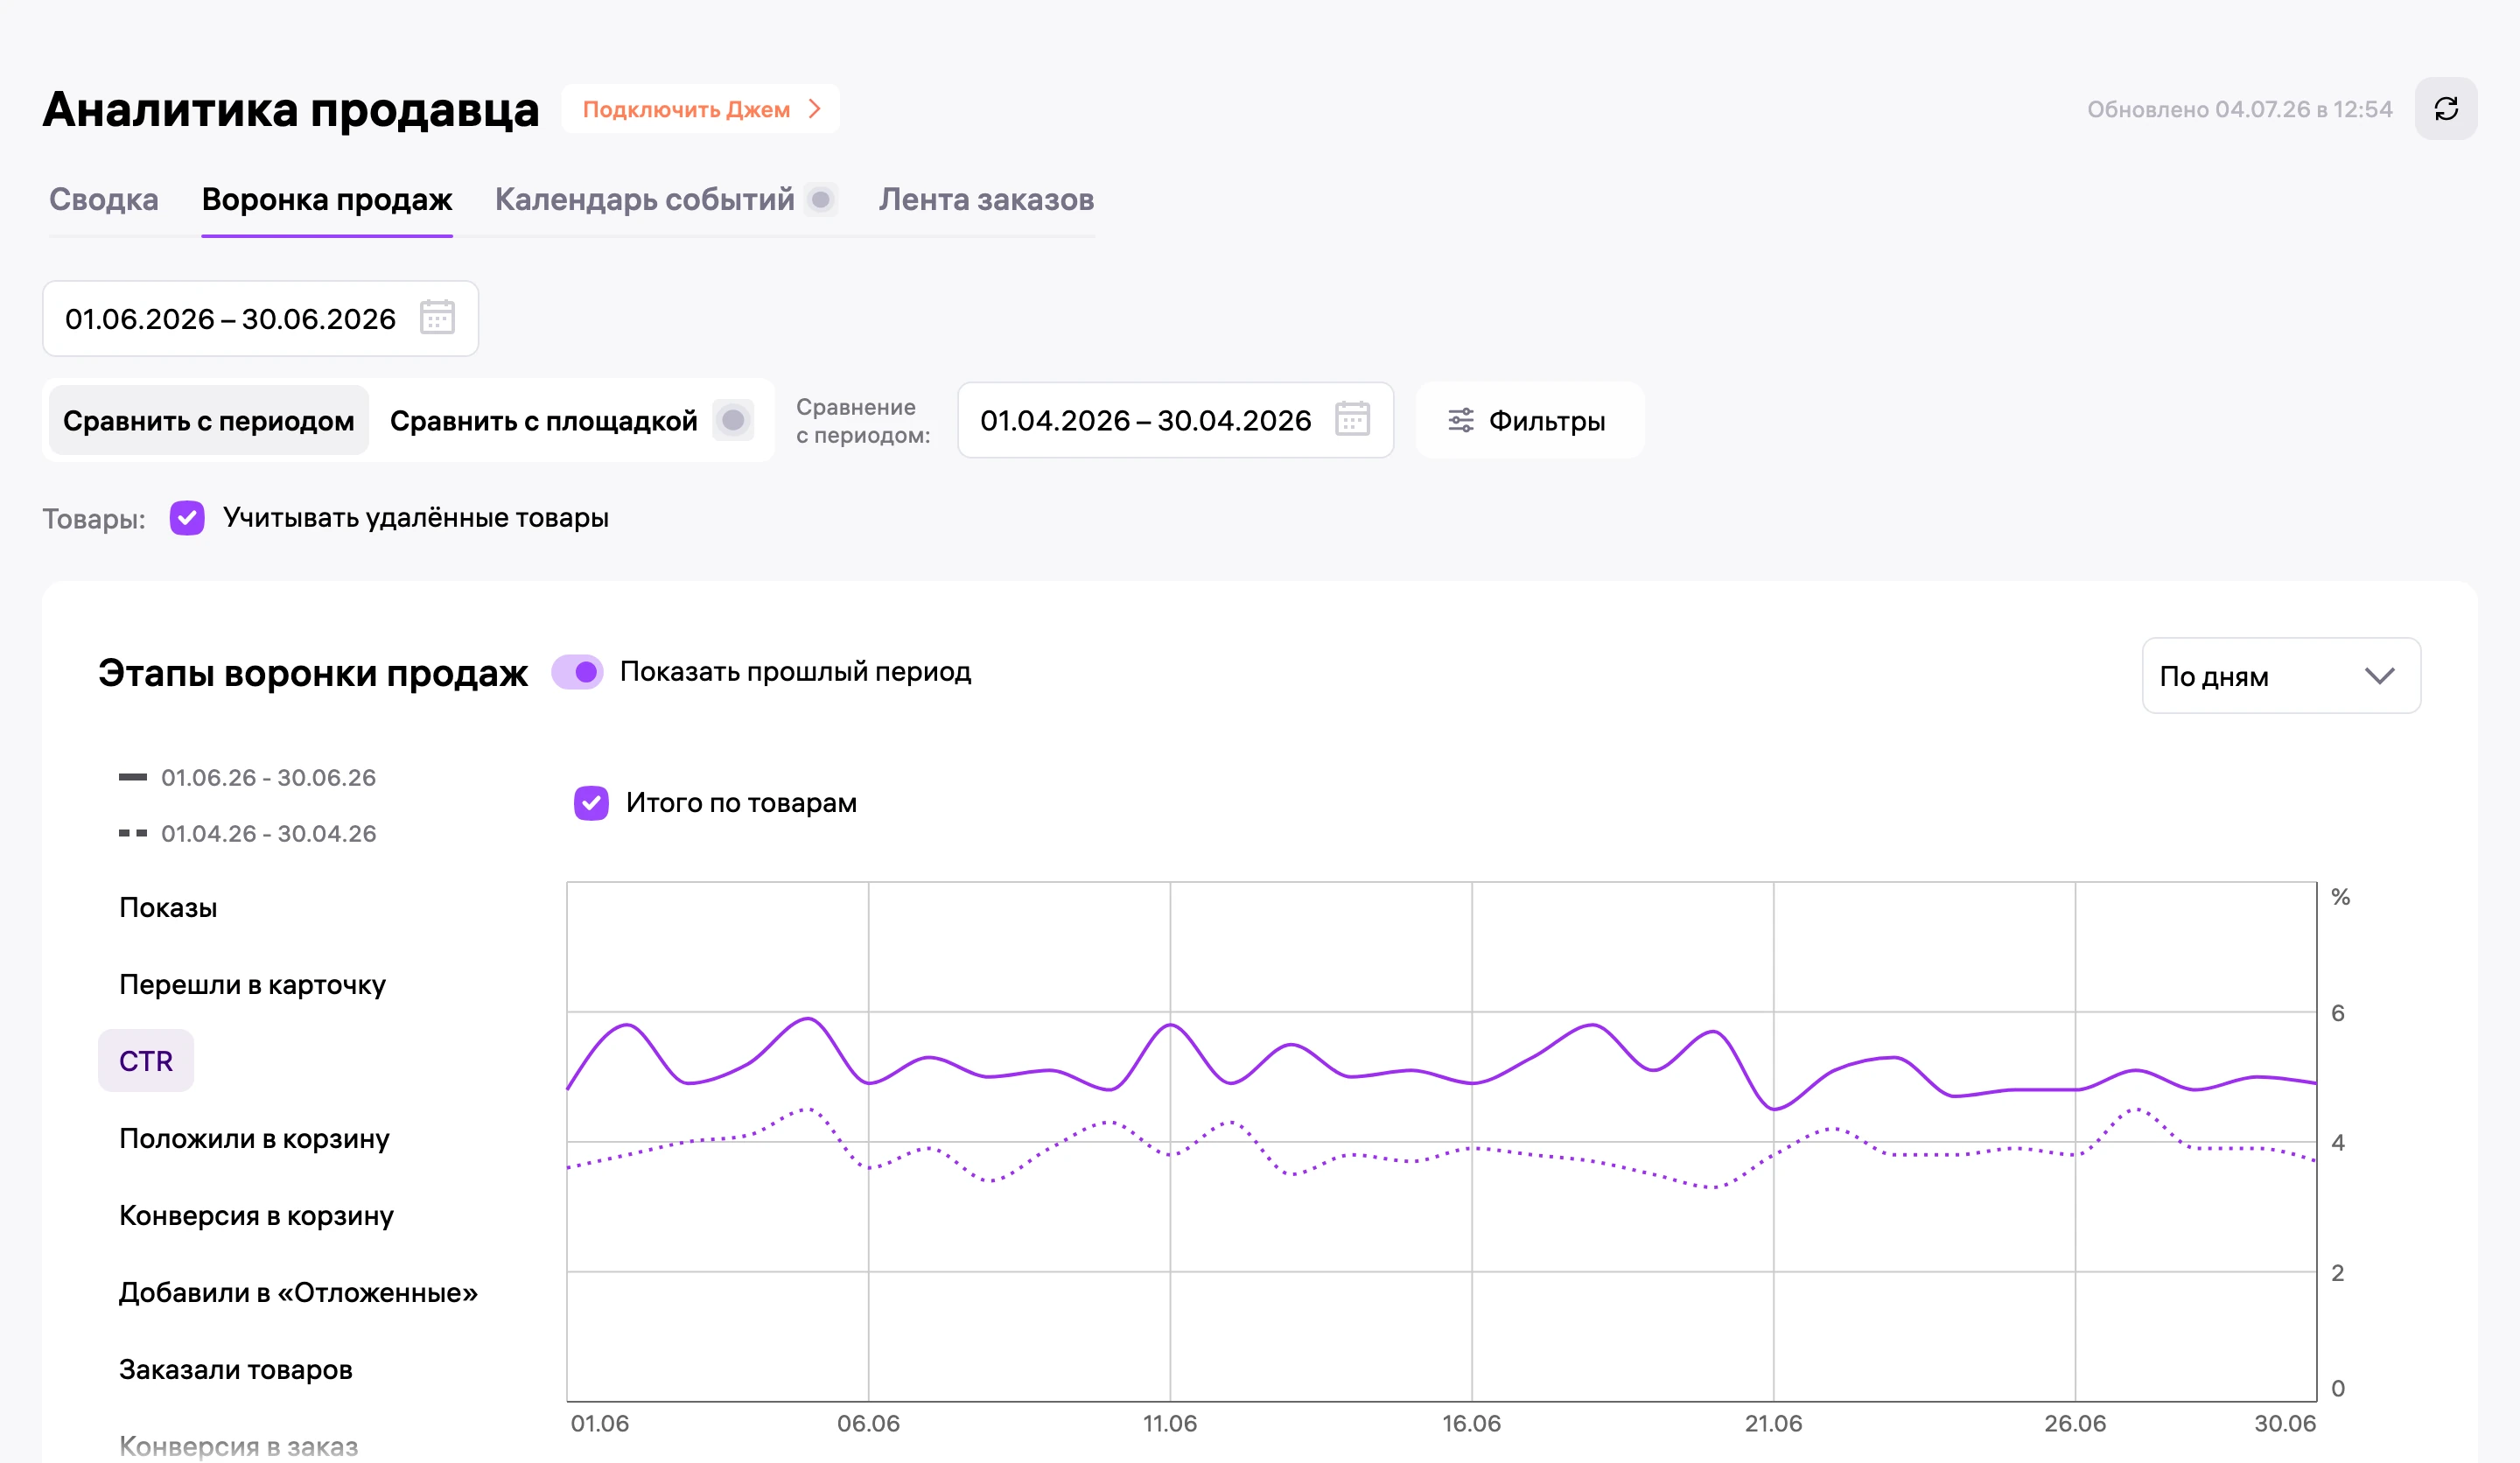Open main period 01.06.2026 – 30.06.2026 picker

tap(260, 318)
